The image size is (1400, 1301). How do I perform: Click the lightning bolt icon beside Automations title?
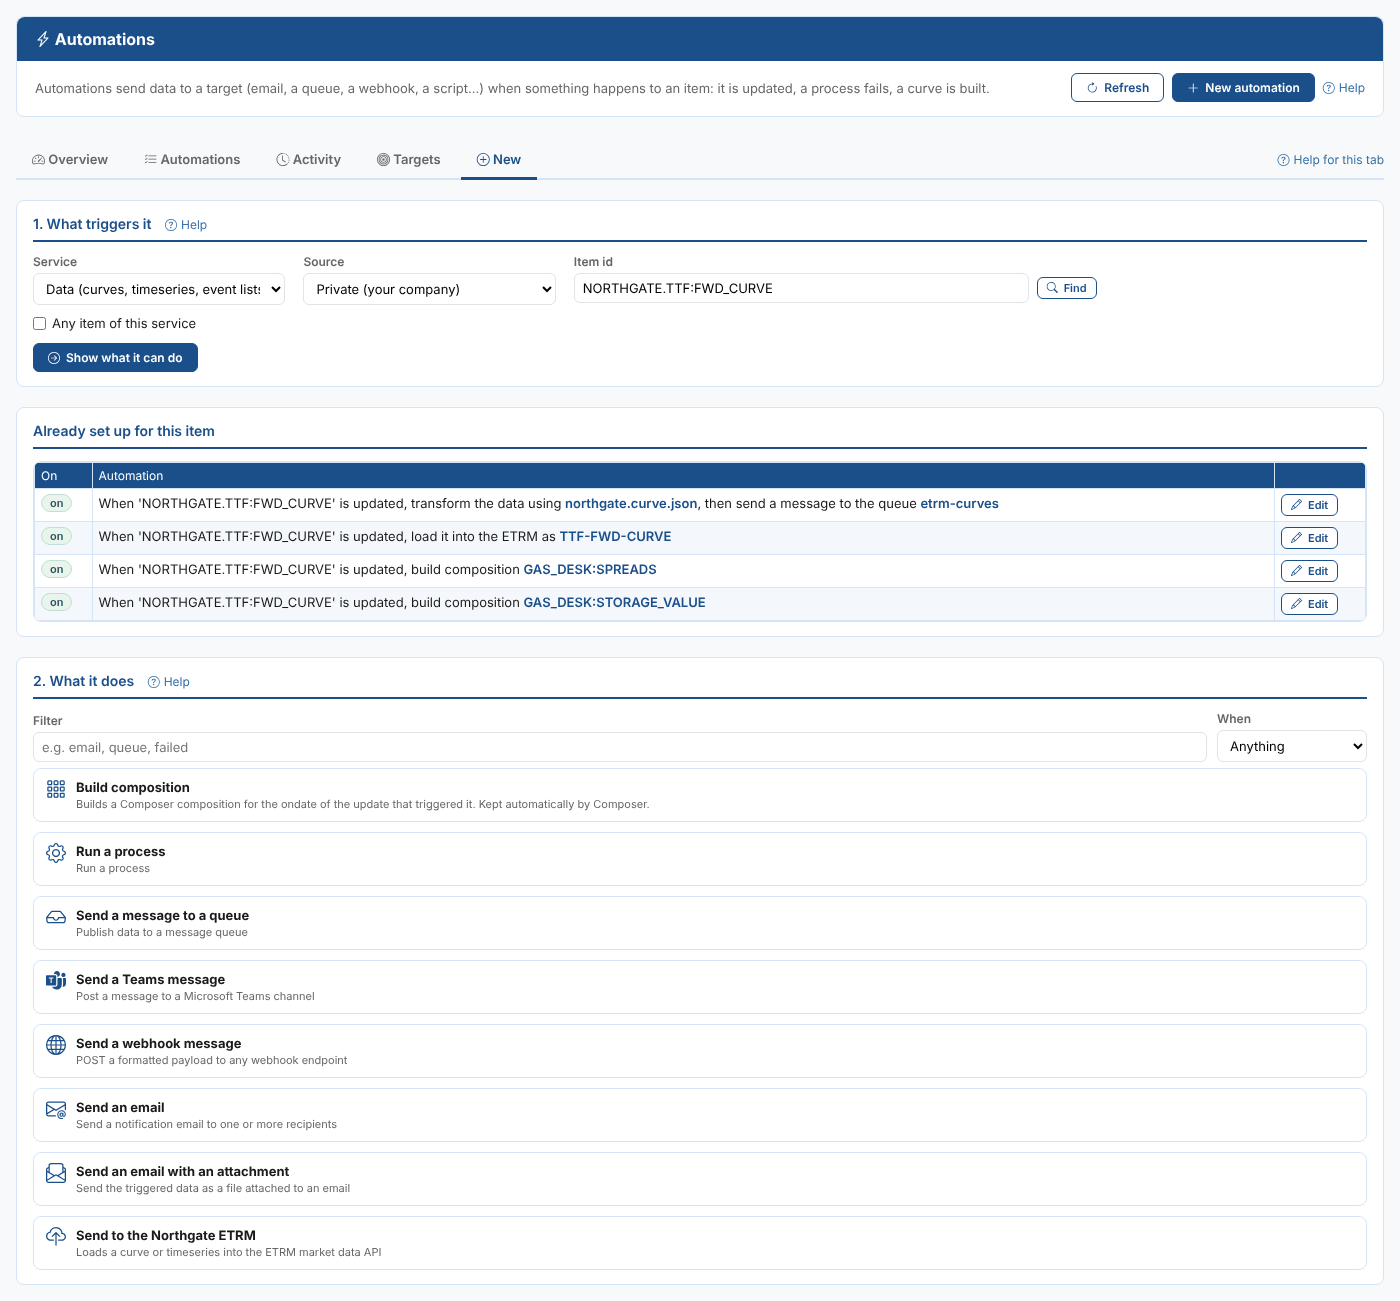pos(43,39)
